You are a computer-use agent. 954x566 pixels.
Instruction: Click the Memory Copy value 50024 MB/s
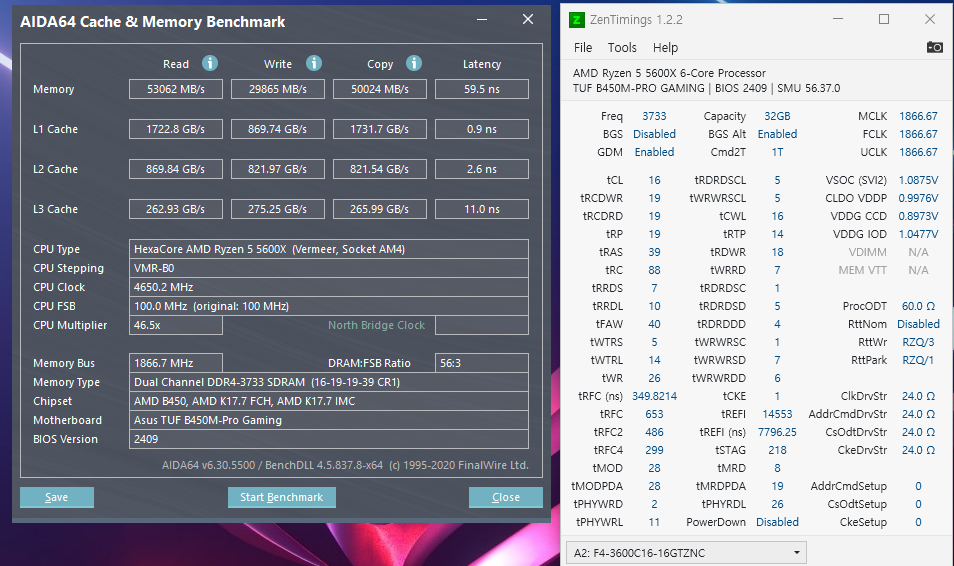tap(380, 89)
